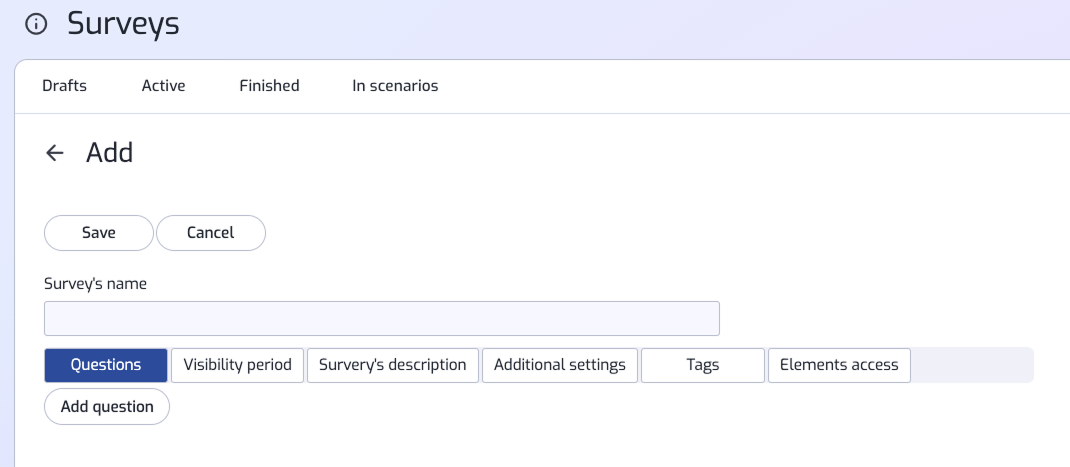This screenshot has height=467, width=1070.
Task: Open the In scenarios tab
Action: [395, 86]
